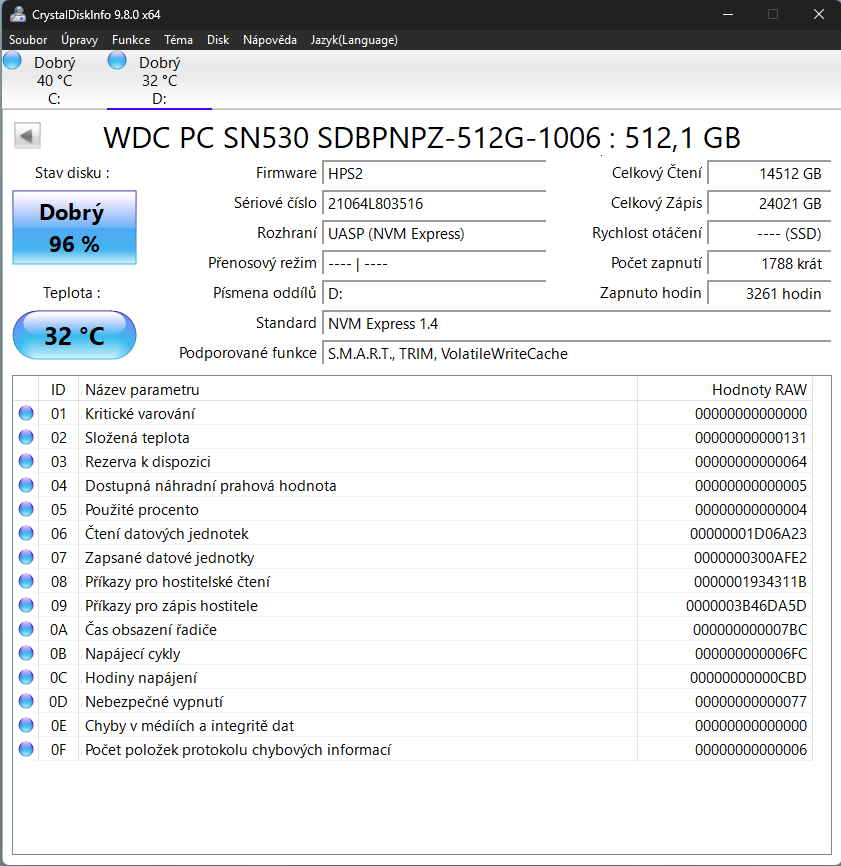Click the Firmware field HPS2
Screen dimensions: 841x866
[434, 173]
